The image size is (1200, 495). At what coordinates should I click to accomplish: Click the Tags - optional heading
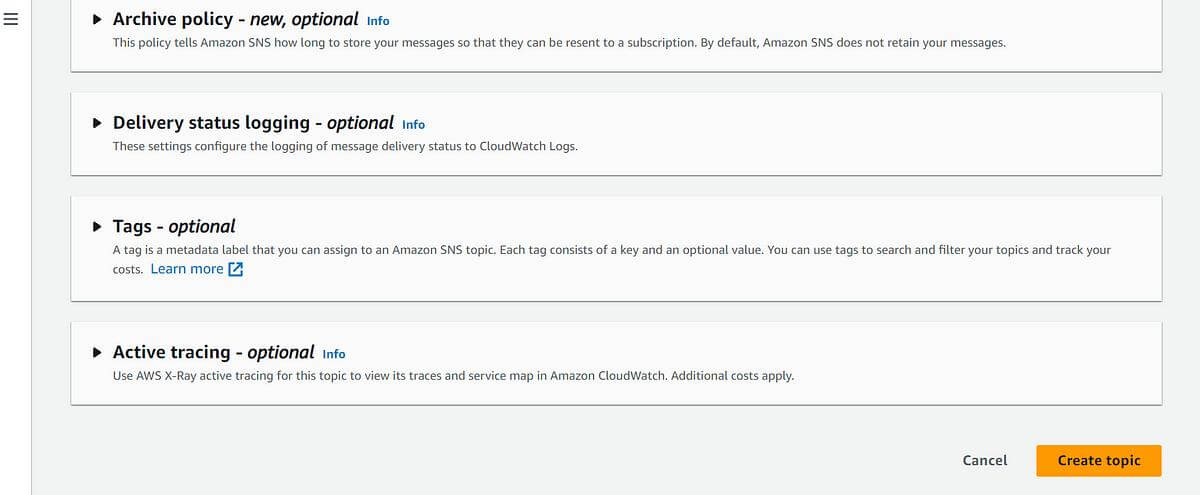coord(174,226)
